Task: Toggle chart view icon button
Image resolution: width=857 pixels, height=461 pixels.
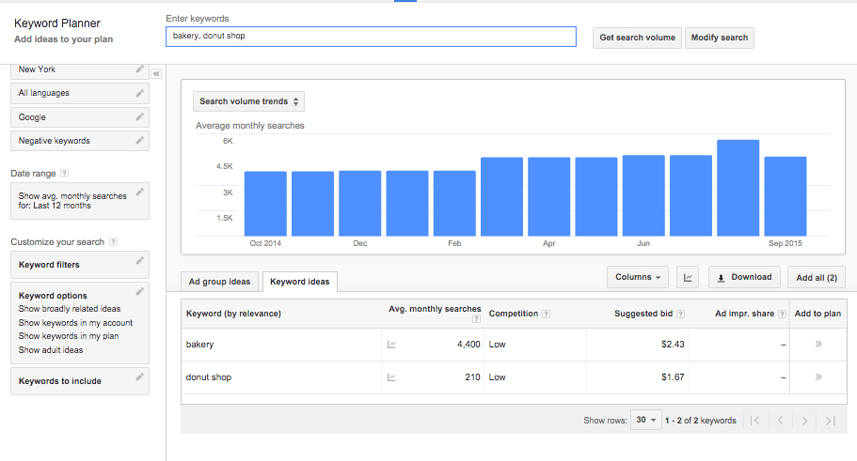Action: point(688,277)
